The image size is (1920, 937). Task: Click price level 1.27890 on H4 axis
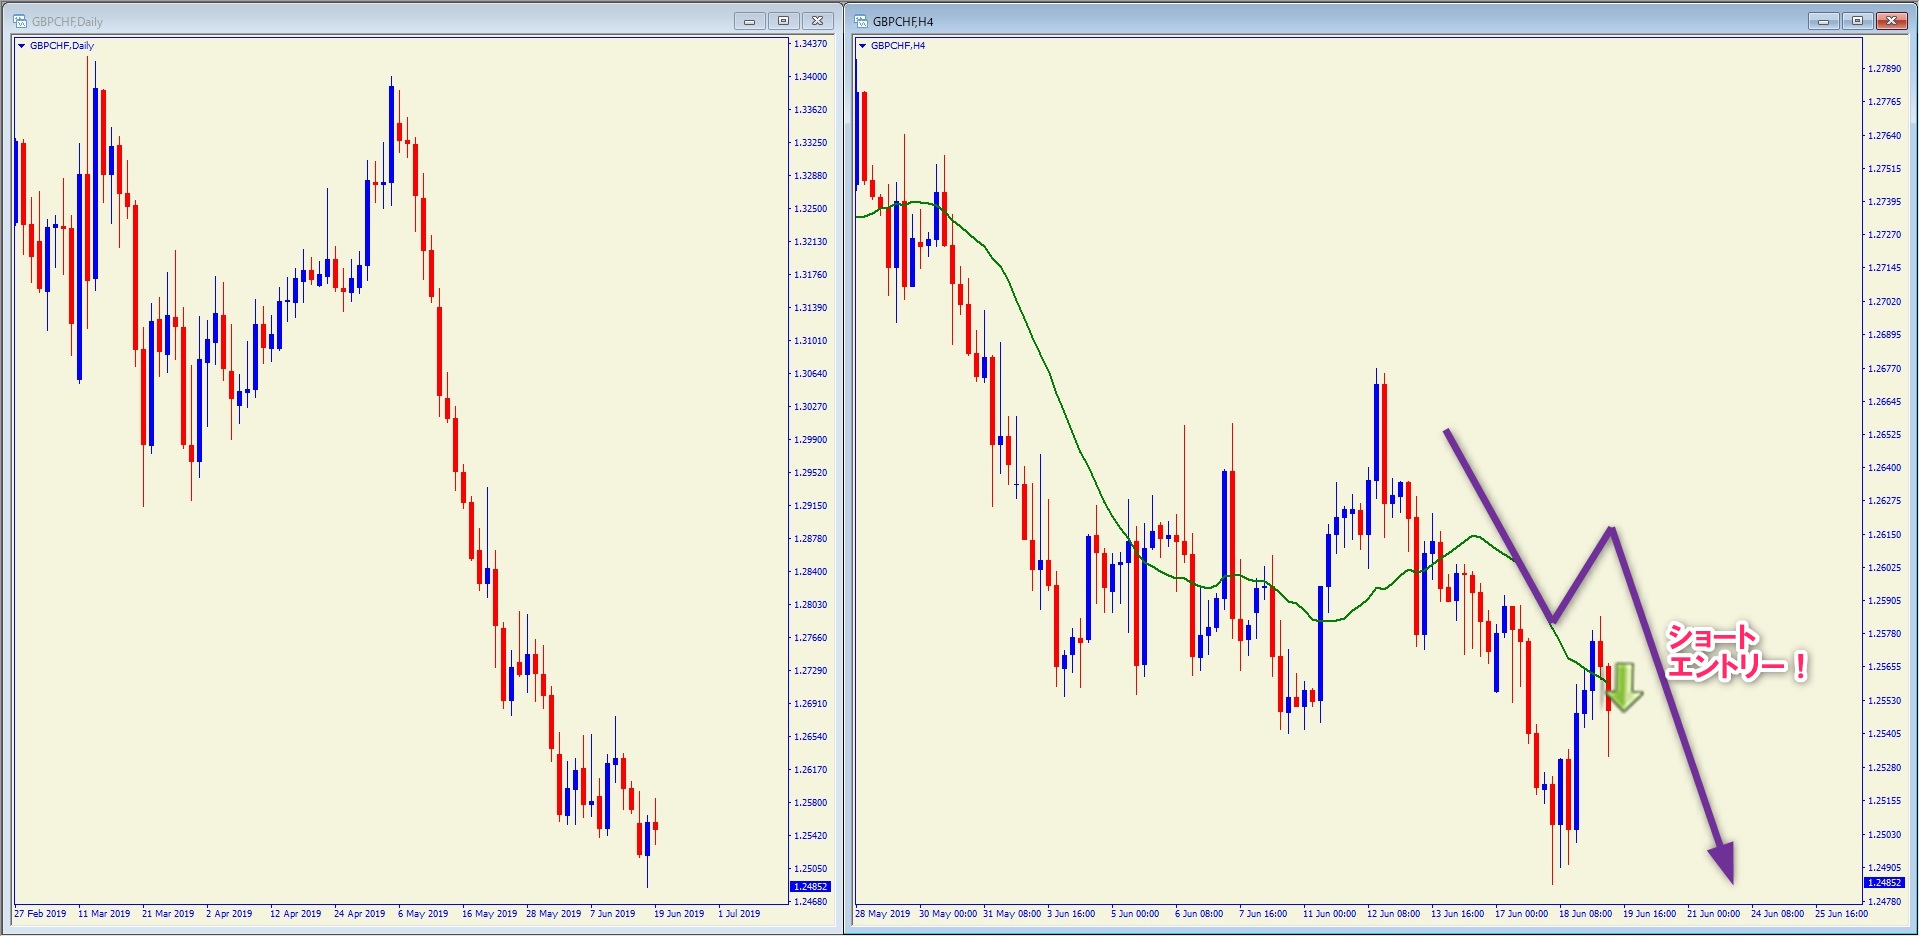pos(1884,69)
